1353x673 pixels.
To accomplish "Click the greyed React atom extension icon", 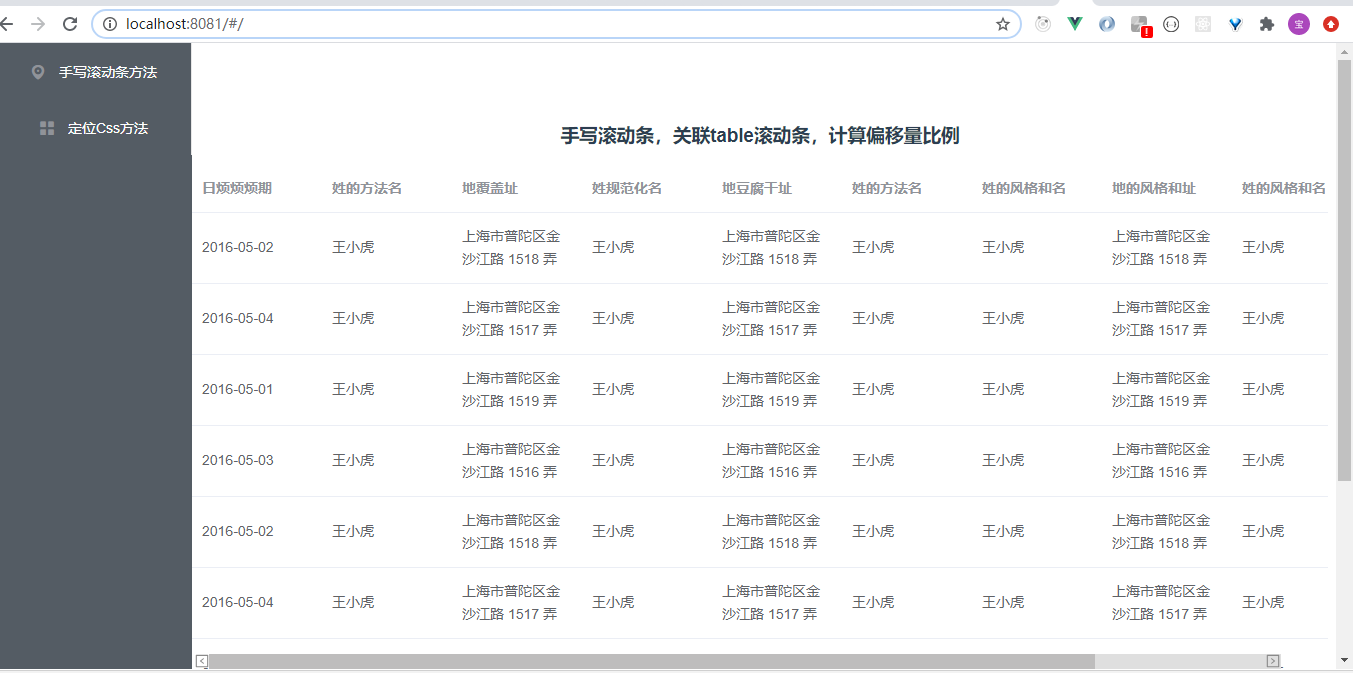I will click(x=1202, y=23).
